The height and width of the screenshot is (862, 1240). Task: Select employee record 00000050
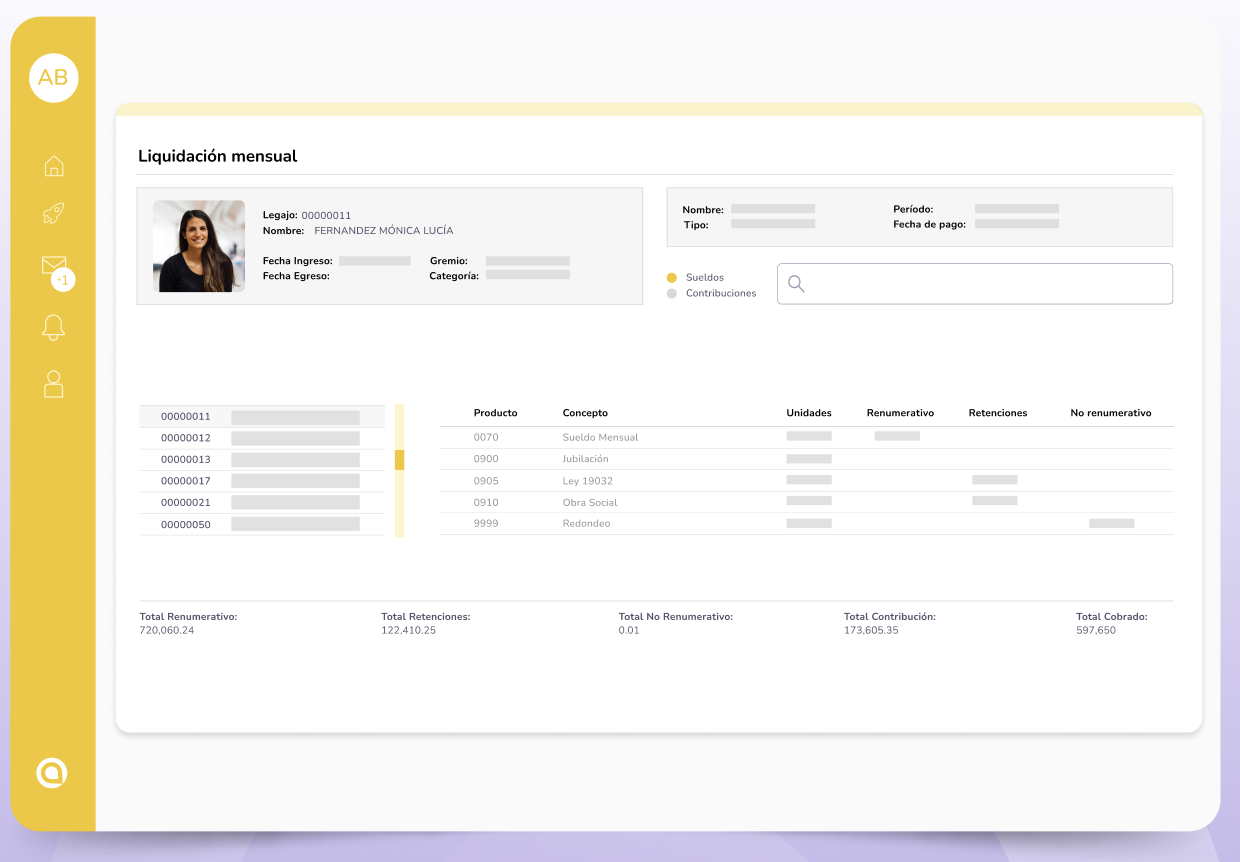click(x=186, y=524)
